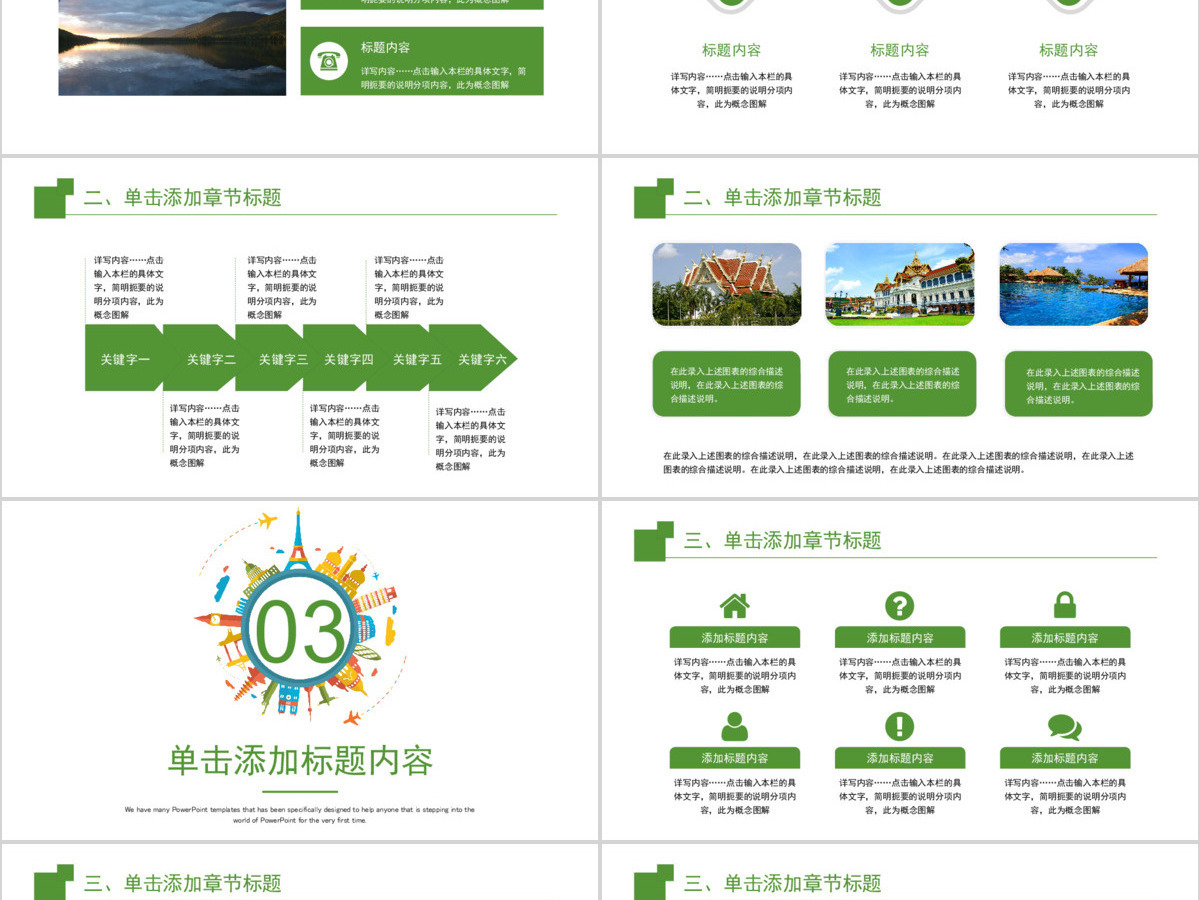Select the description text below 关键字二

205,436
